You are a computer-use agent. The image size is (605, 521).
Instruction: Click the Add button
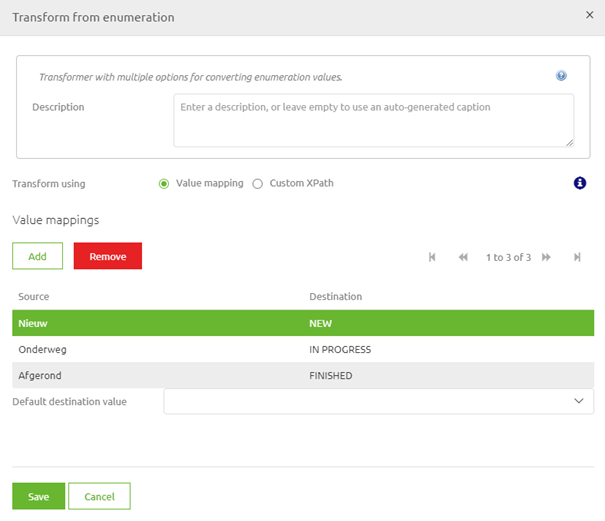(x=37, y=256)
